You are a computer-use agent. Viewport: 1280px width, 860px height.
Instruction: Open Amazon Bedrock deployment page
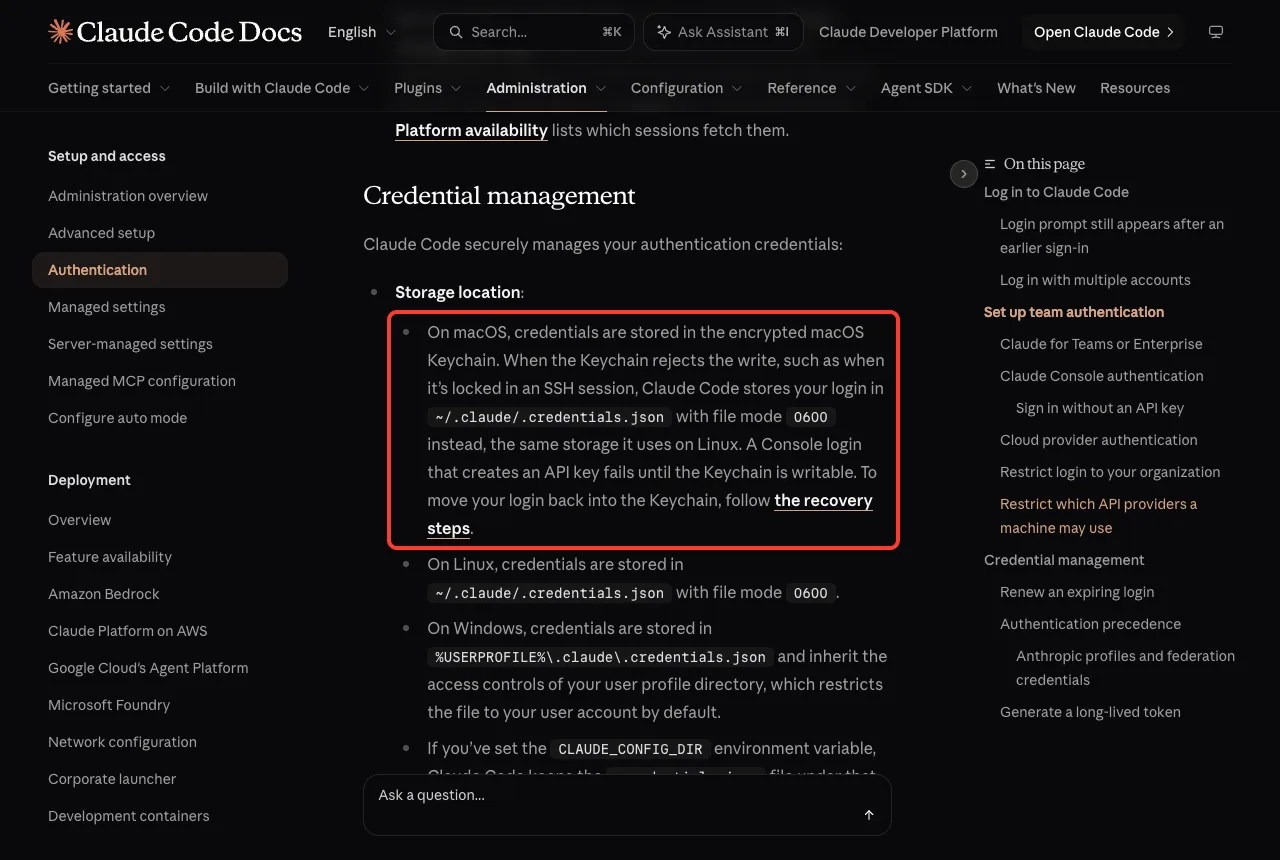pyautogui.click(x=104, y=594)
